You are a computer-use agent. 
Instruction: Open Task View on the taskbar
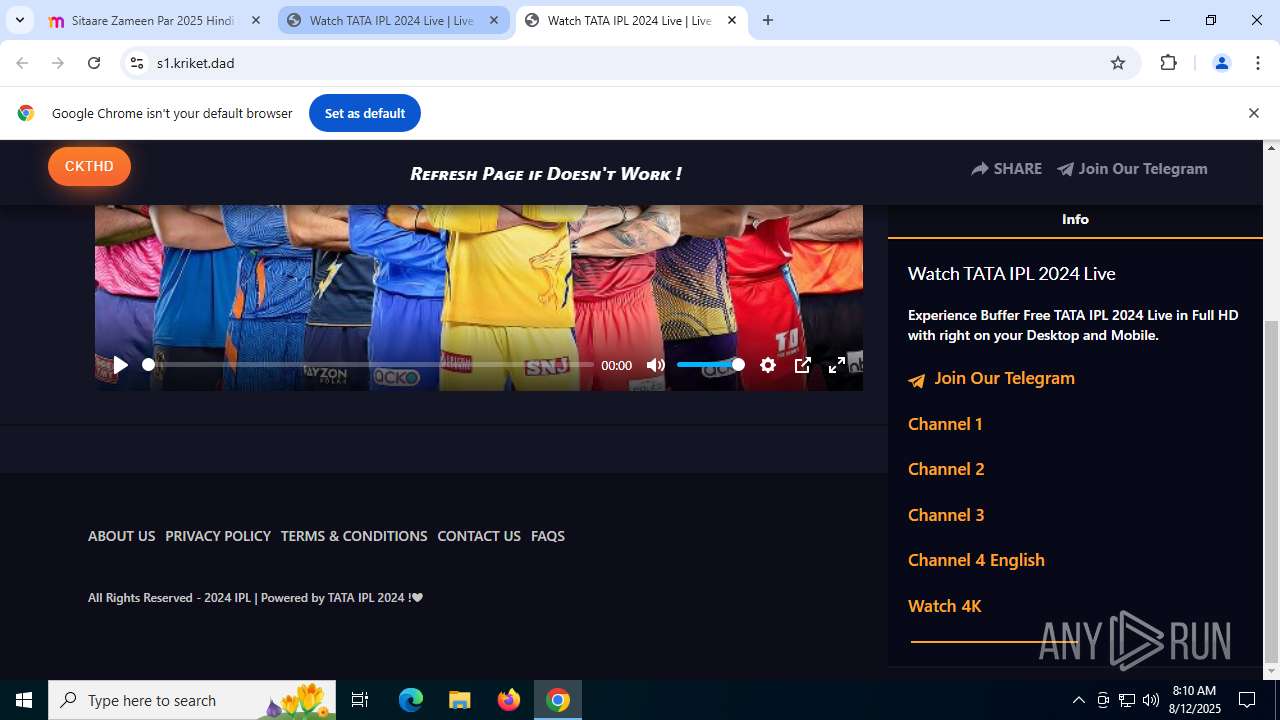click(x=360, y=700)
